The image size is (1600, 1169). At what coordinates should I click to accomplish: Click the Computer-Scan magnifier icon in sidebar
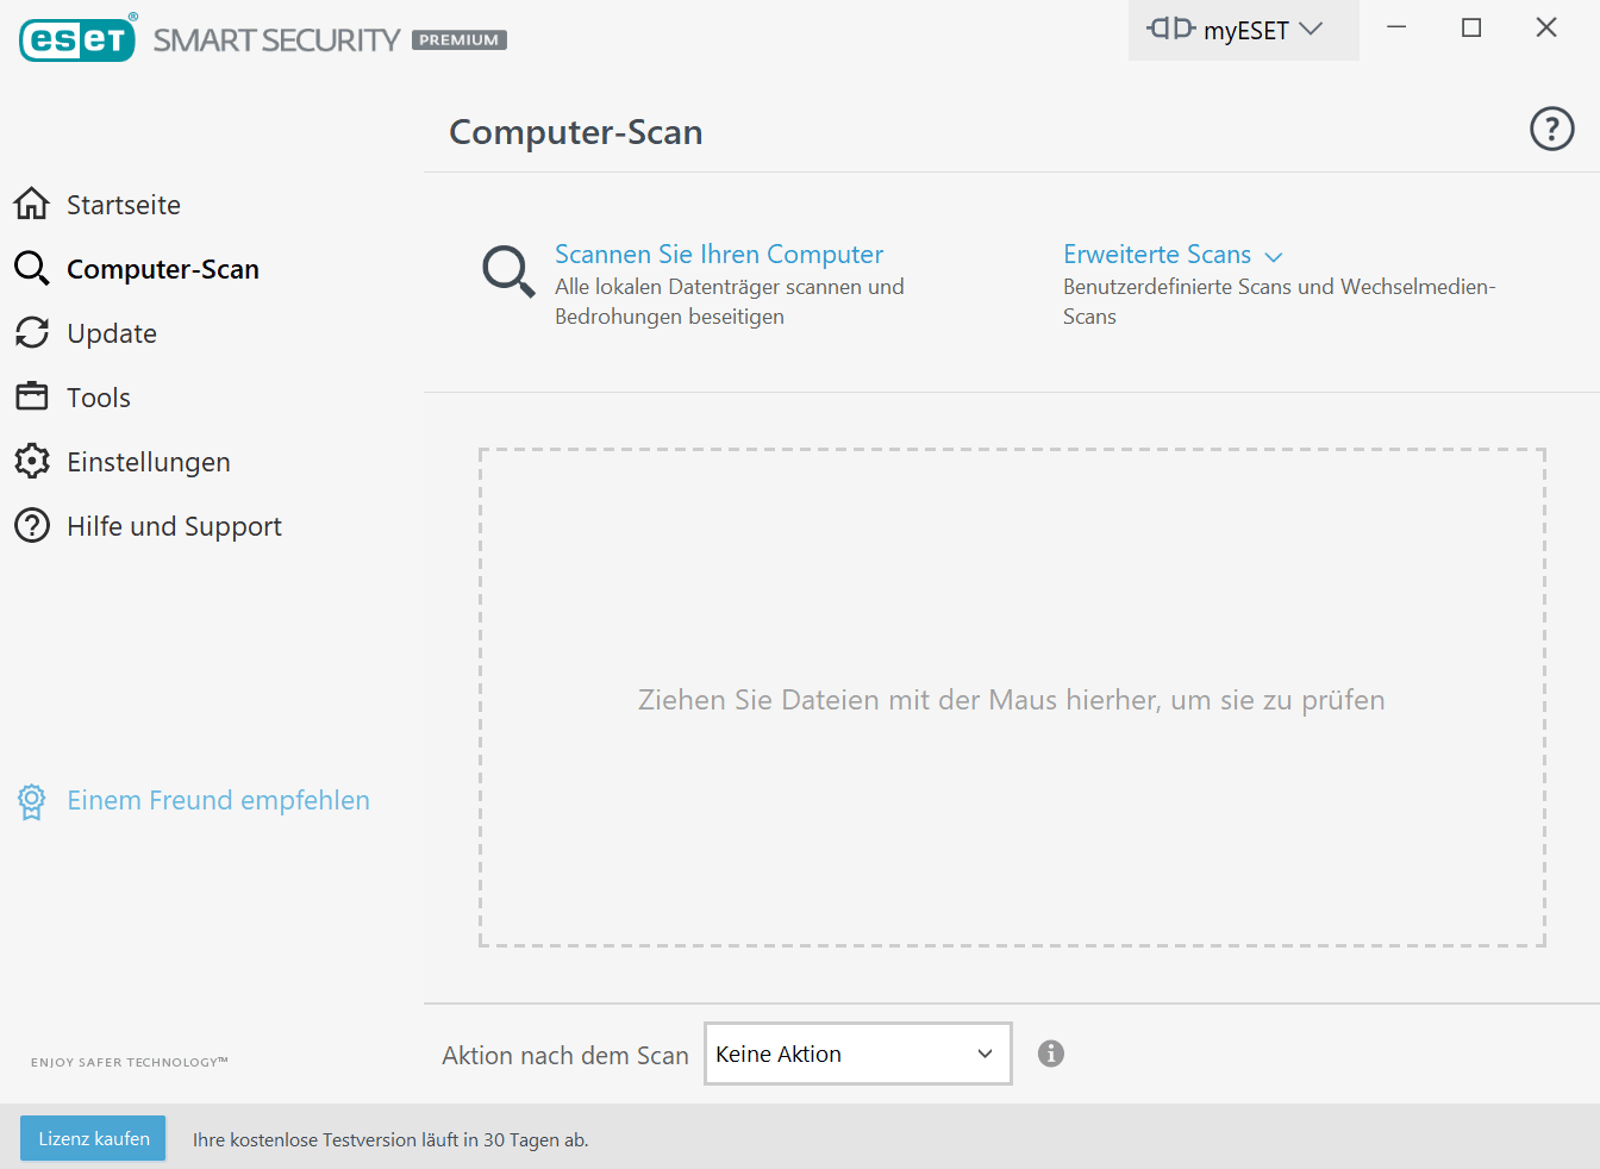click(x=31, y=268)
